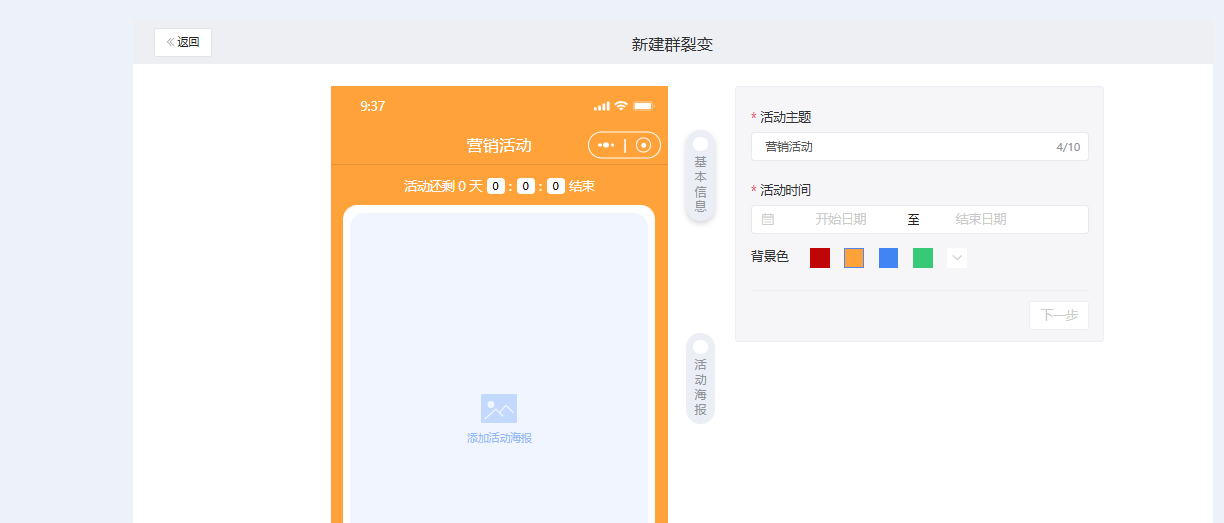Expand the custom background color dropdown
The image size is (1224, 523).
(957, 258)
